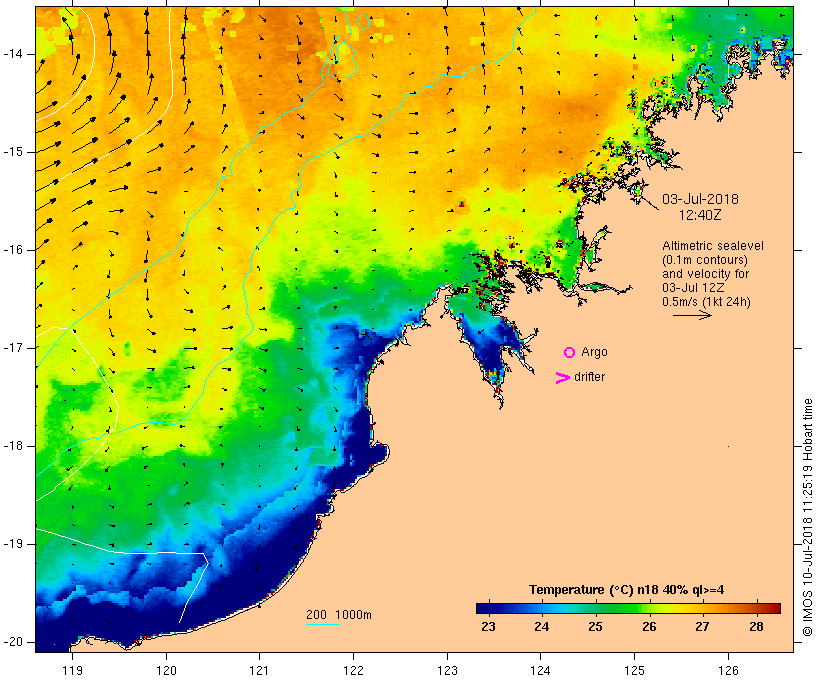Click the cyan 200 1000m isobath legend line
This screenshot has width=820, height=680.
[x=323, y=624]
